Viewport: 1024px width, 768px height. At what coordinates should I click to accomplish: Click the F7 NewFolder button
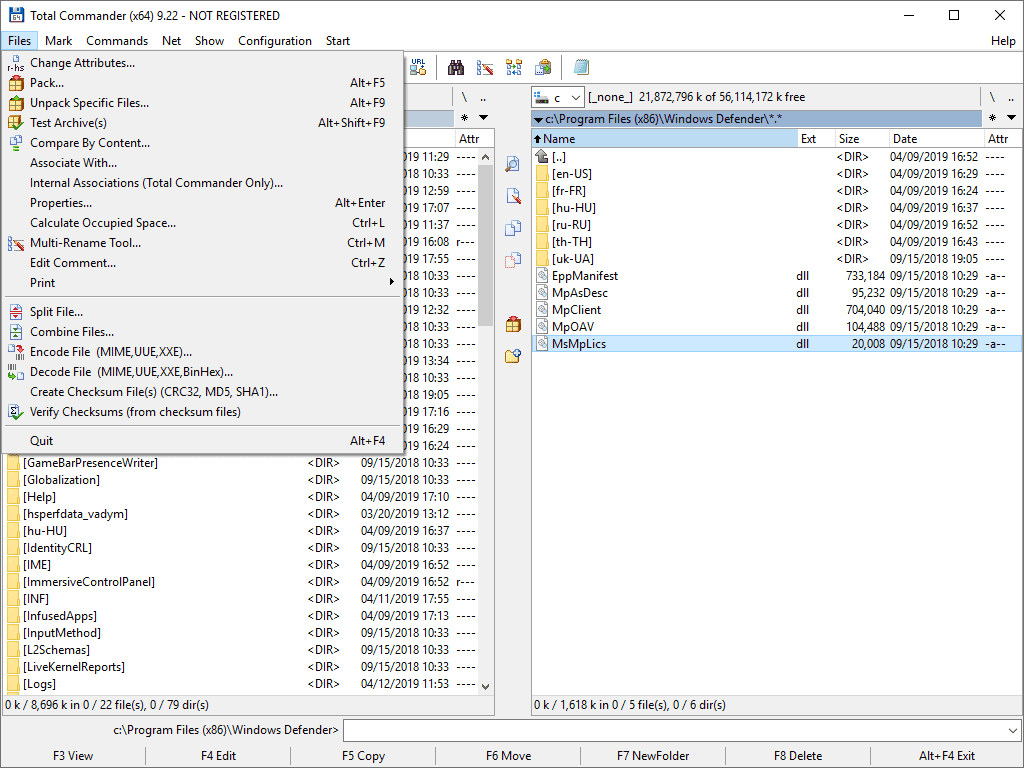coord(653,756)
